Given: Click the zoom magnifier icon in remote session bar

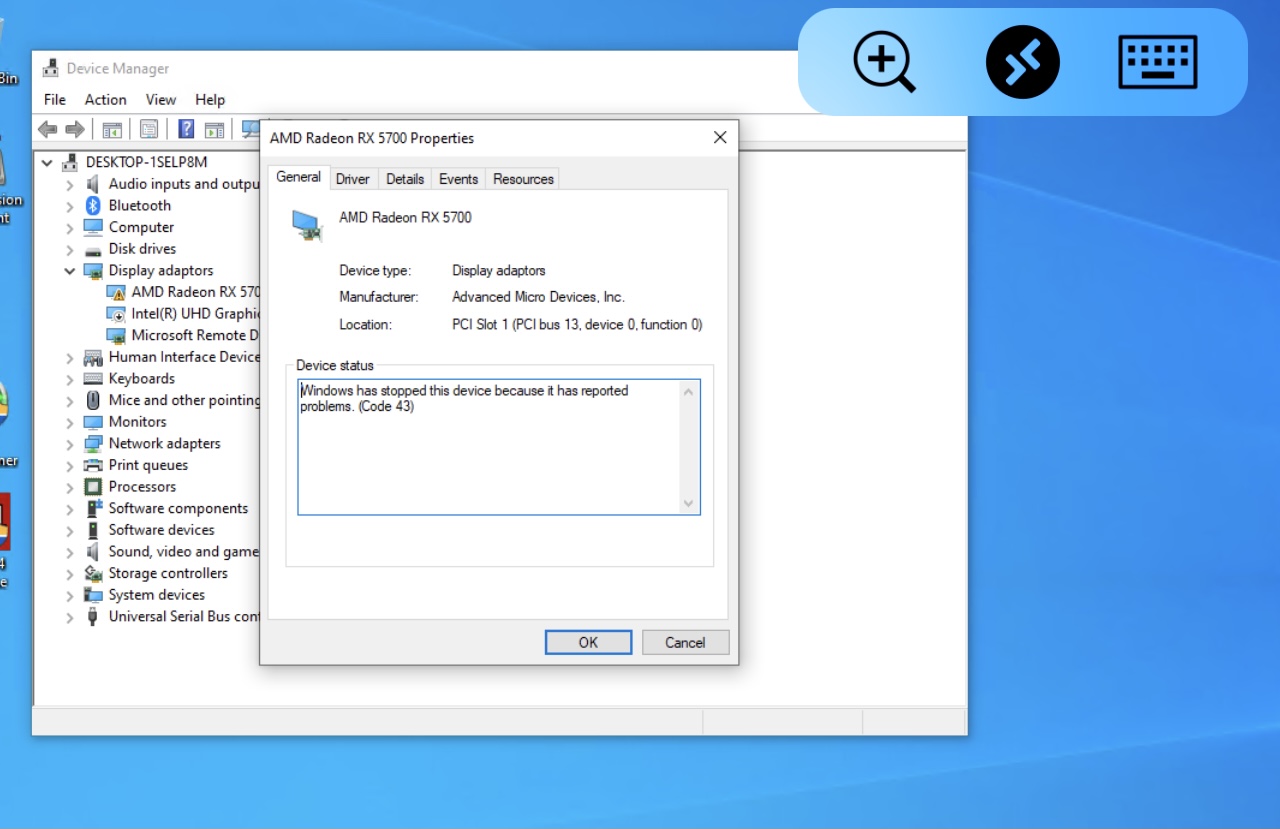Looking at the screenshot, I should [884, 62].
